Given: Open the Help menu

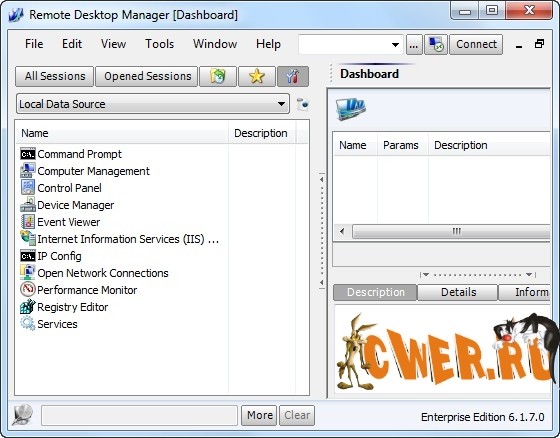Looking at the screenshot, I should (x=268, y=44).
